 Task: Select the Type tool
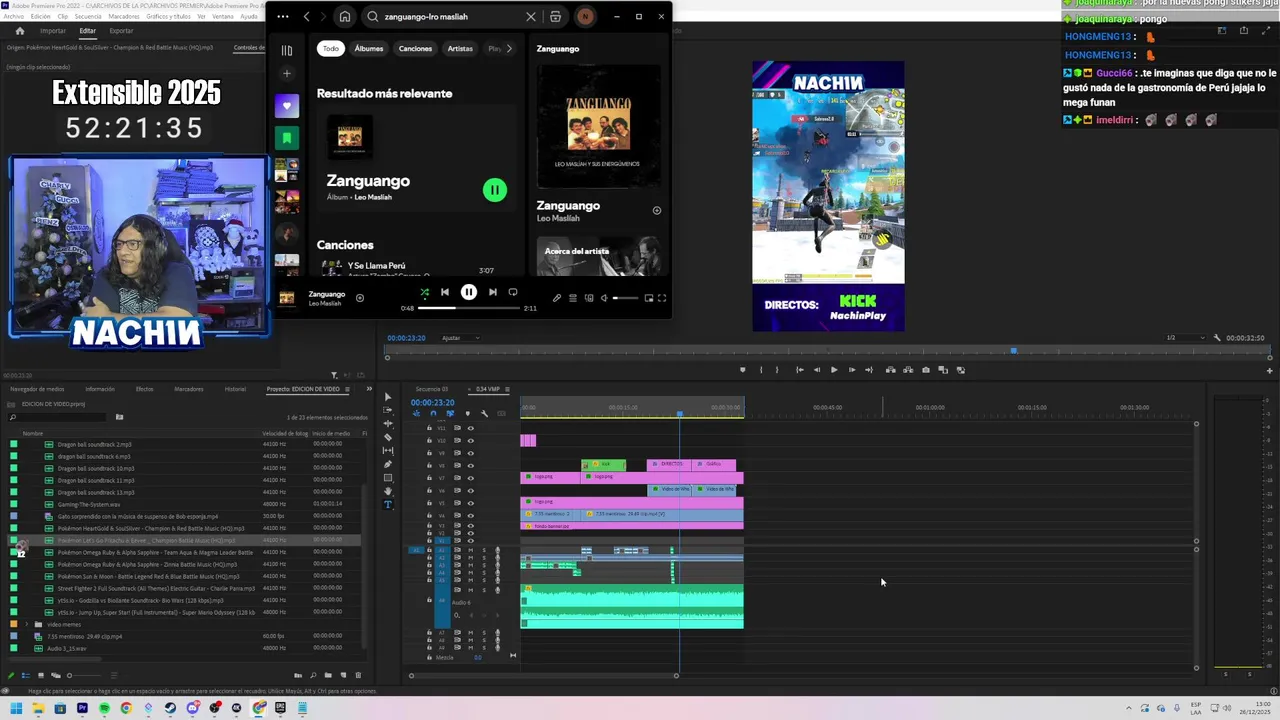tap(388, 505)
